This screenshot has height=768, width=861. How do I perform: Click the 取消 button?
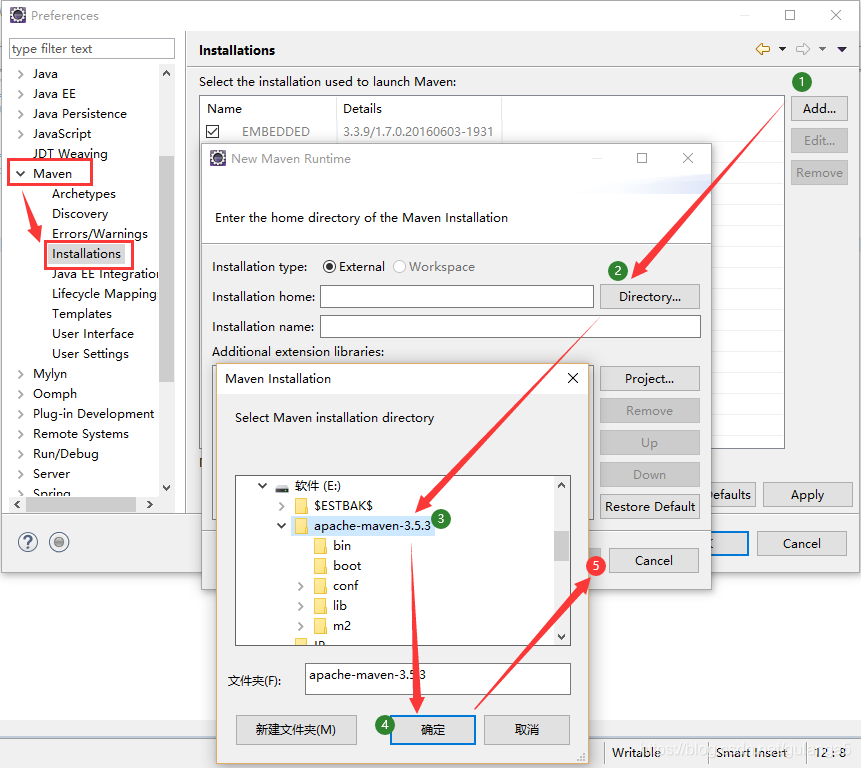[527, 730]
